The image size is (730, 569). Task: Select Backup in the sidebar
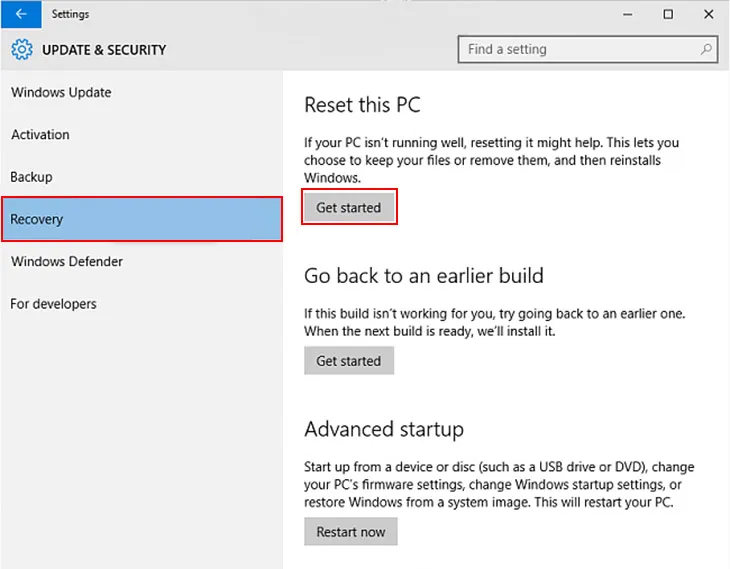31,177
